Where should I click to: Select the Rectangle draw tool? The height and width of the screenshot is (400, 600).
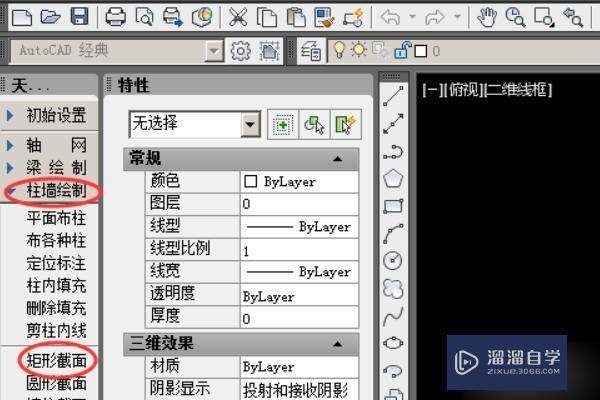pyautogui.click(x=393, y=206)
